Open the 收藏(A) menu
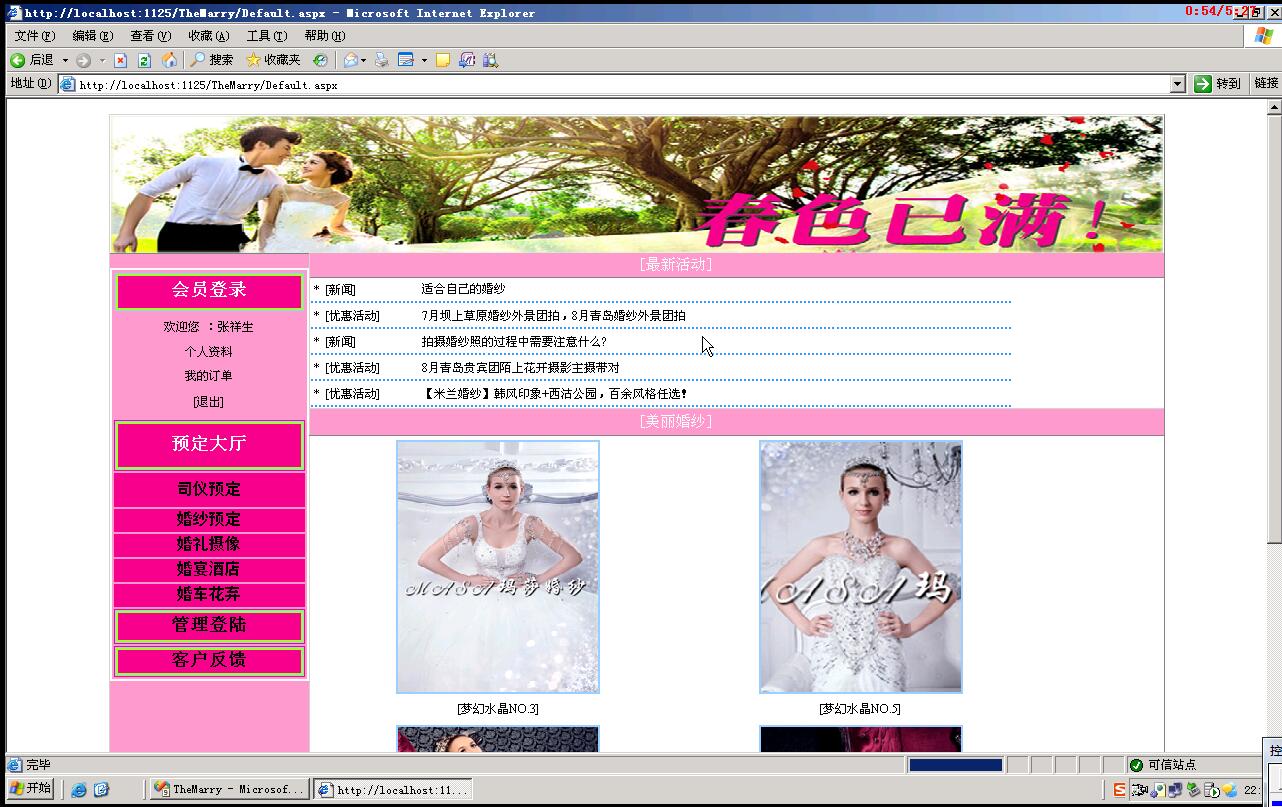This screenshot has height=807, width=1282. (209, 36)
